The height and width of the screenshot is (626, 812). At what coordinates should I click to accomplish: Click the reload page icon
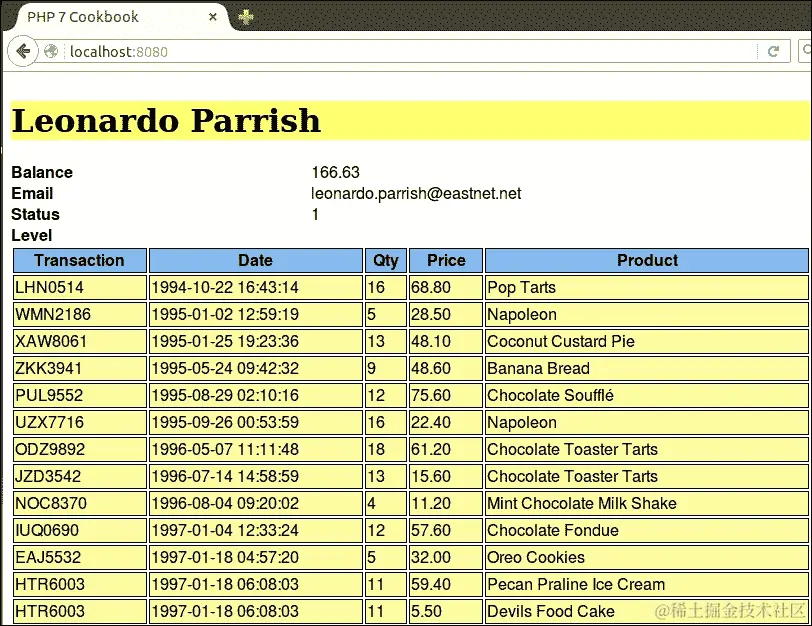(x=774, y=51)
